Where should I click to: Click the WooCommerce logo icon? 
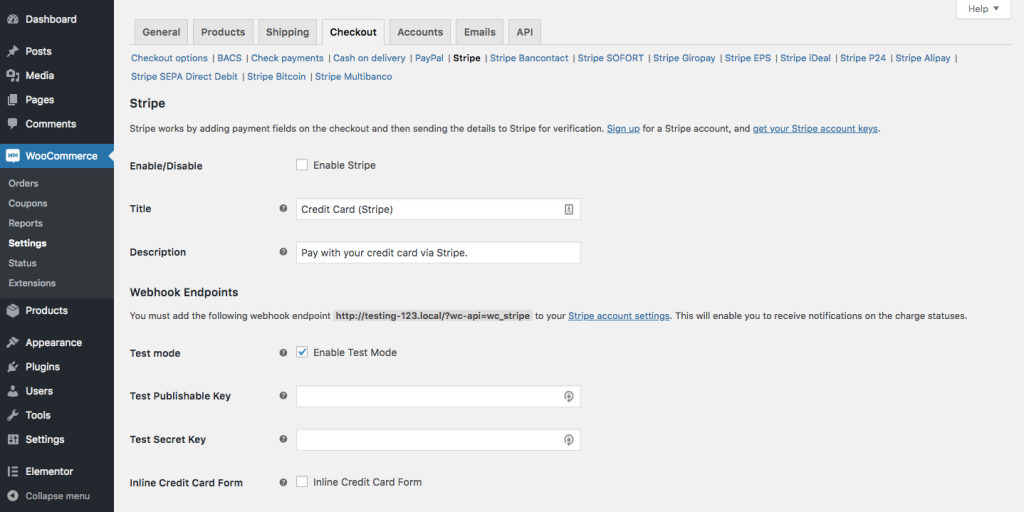[12, 156]
